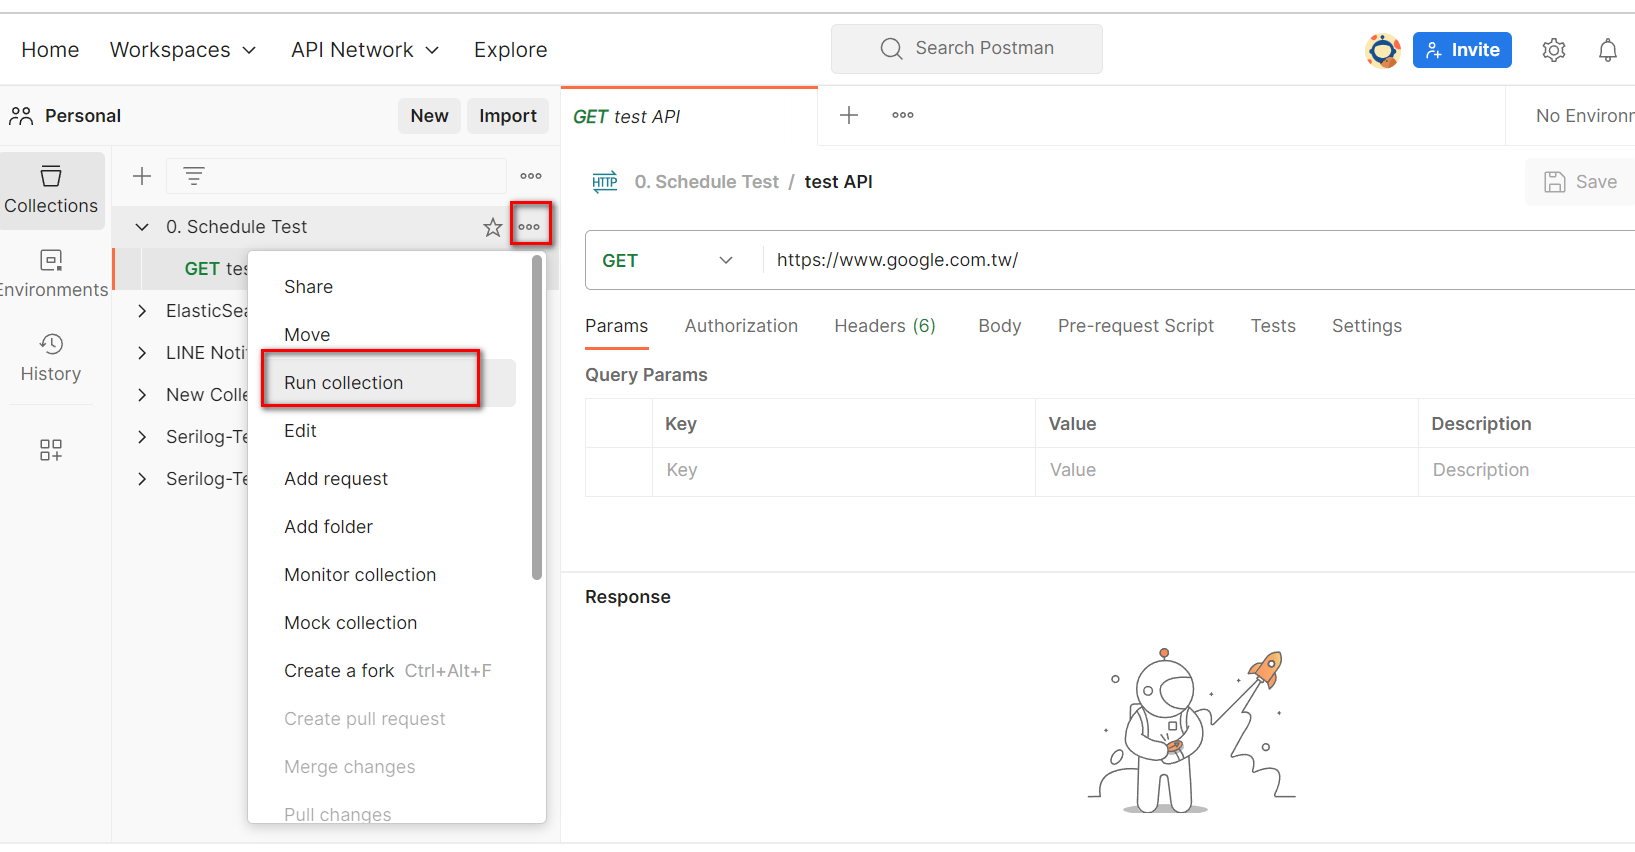The width and height of the screenshot is (1635, 852).
Task: Open the Environments sidebar panel
Action: [52, 274]
